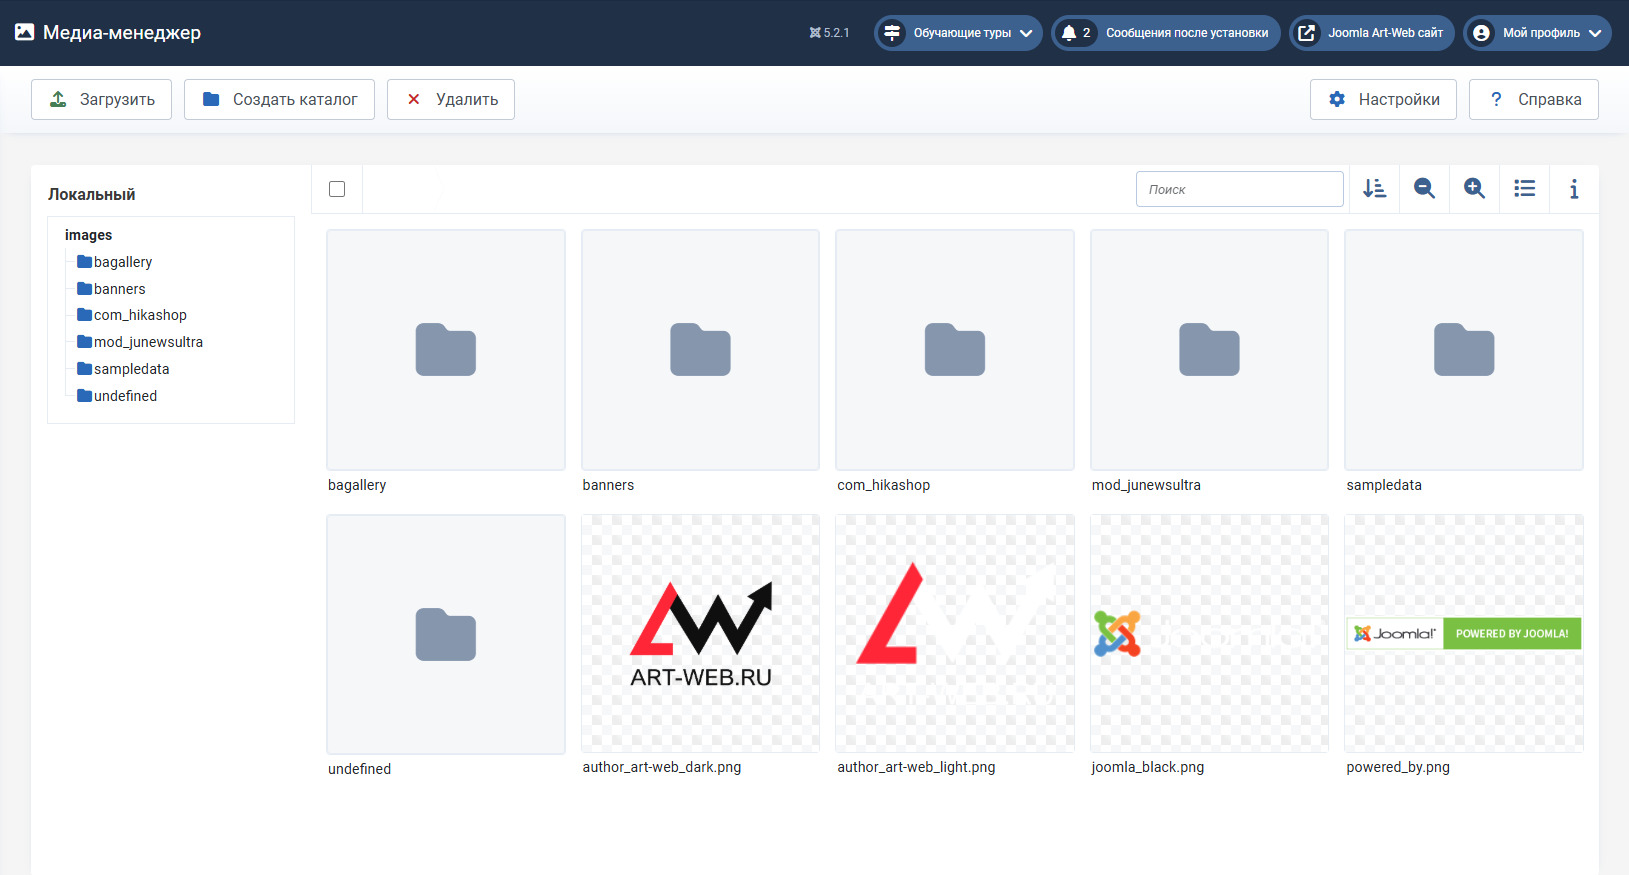Screen dimensions: 1629x875
Task: Click the Загрузить upload button
Action: pyautogui.click(x=101, y=99)
